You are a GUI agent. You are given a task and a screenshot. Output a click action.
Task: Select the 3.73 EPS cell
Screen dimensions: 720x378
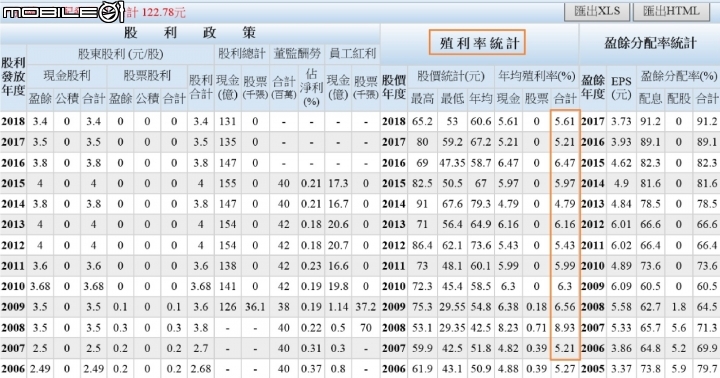[x=621, y=121]
